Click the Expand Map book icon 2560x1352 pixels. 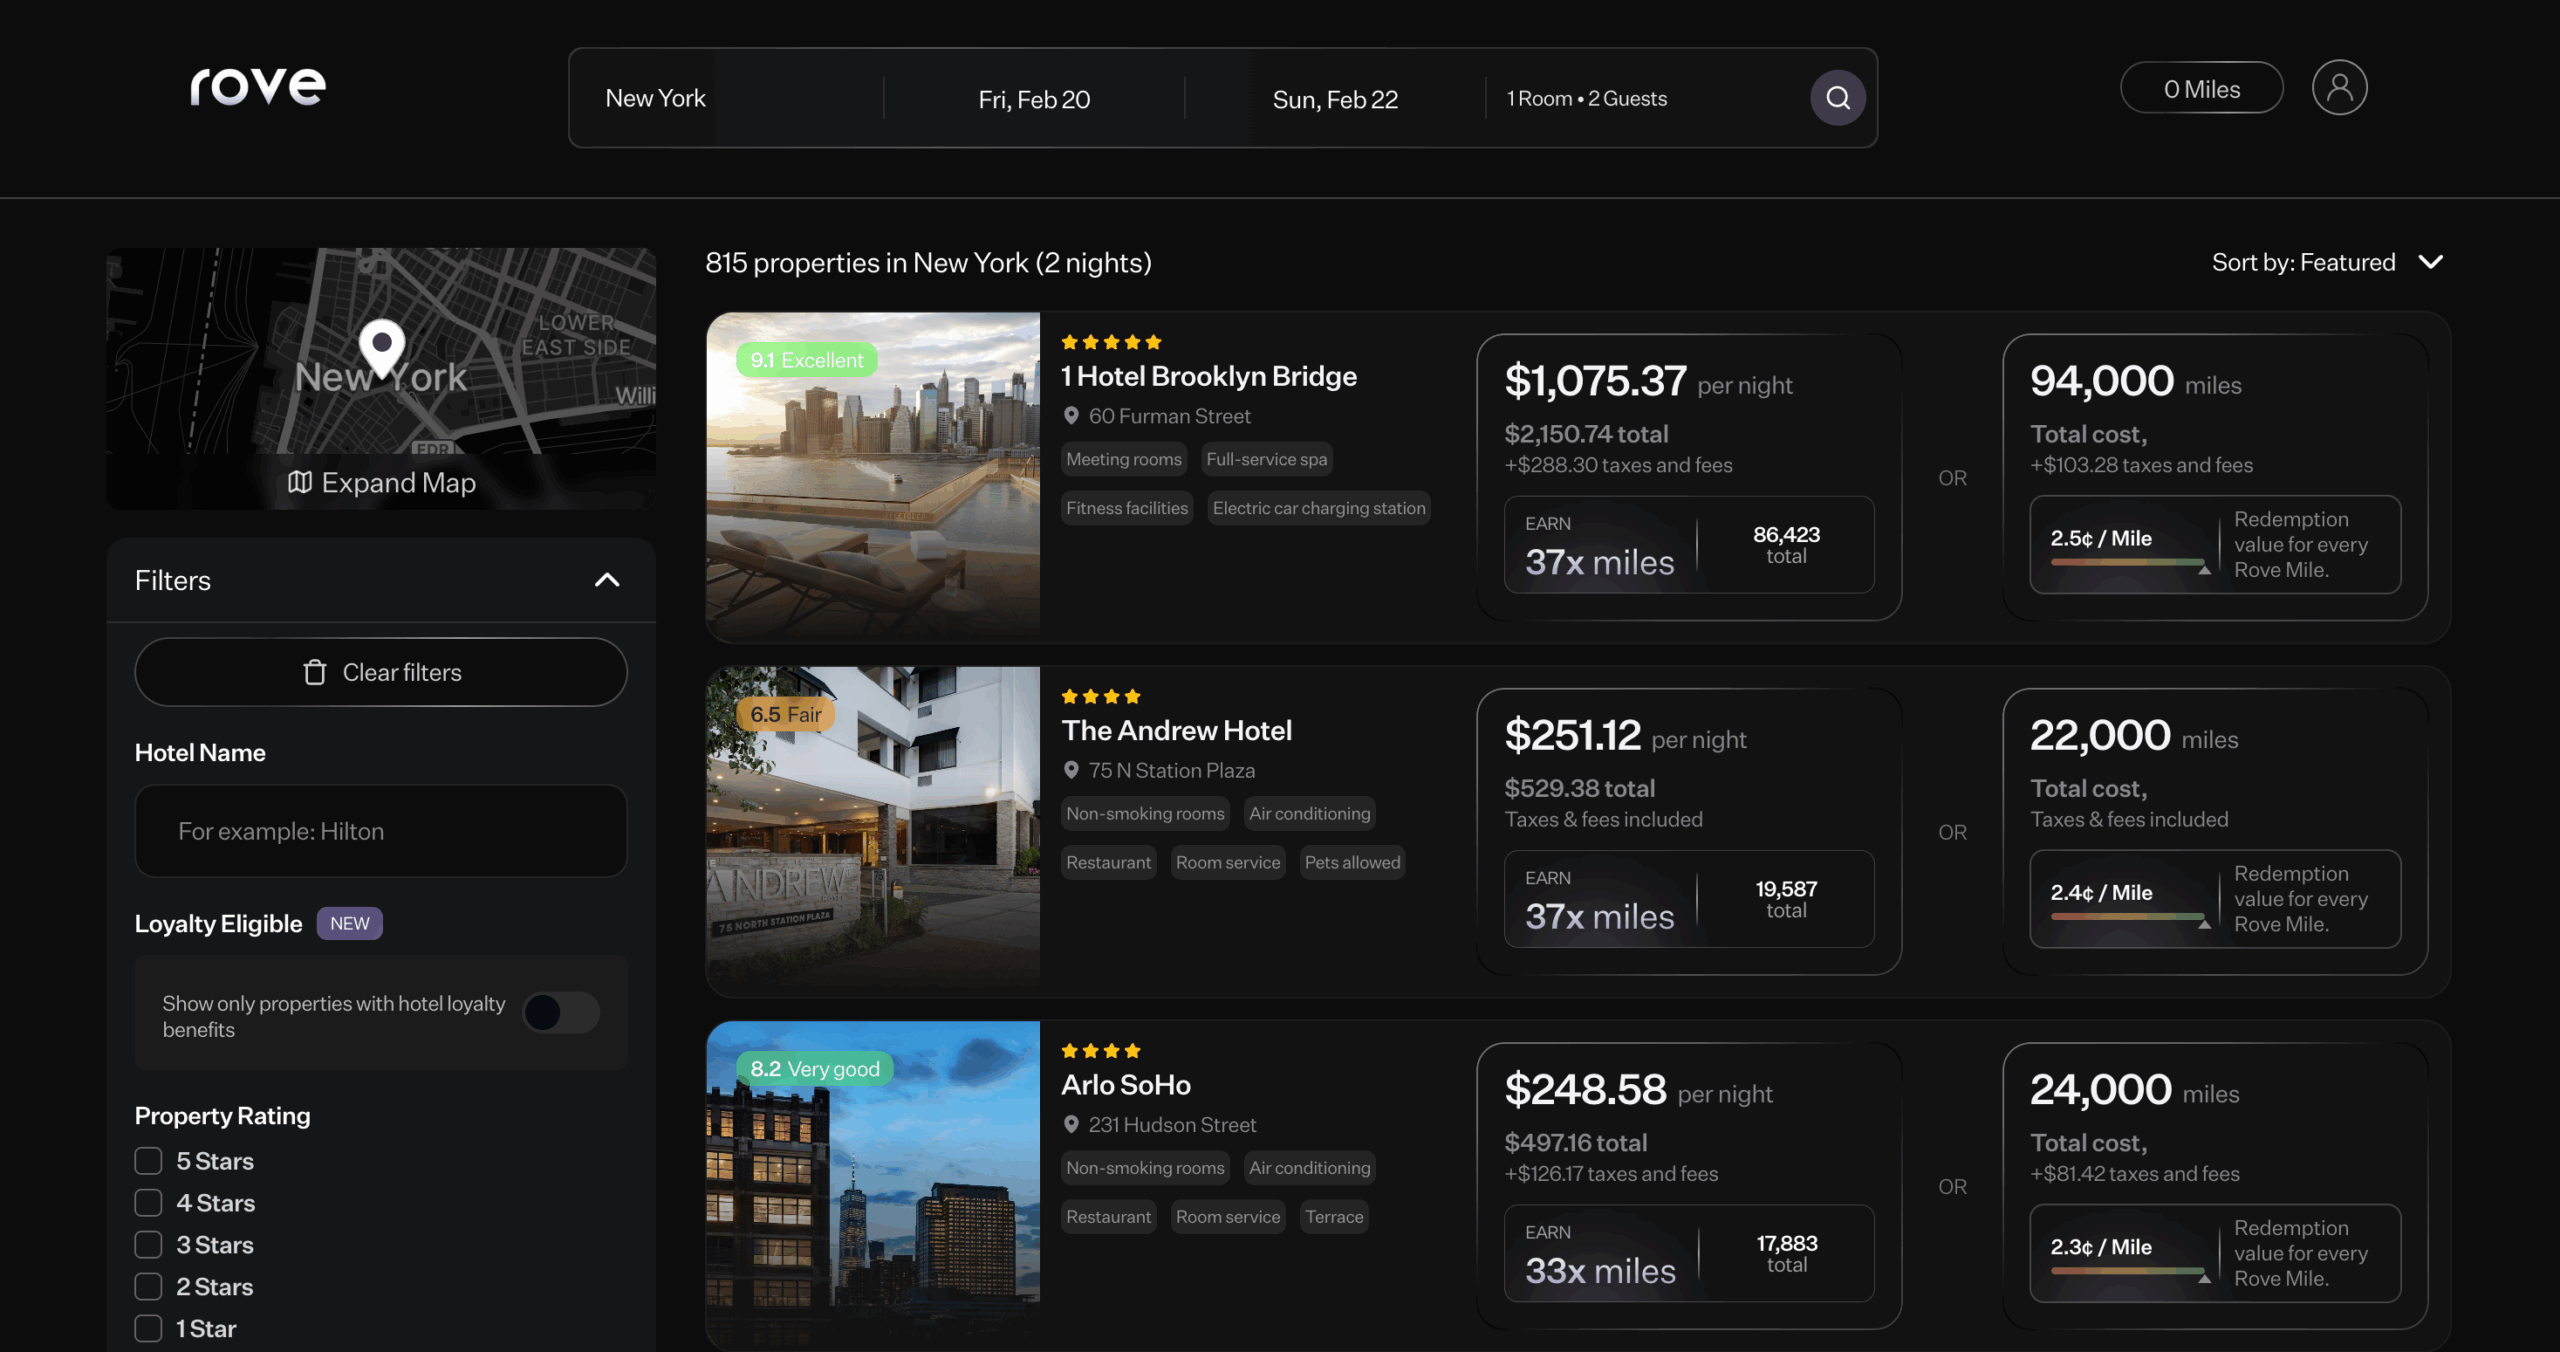coord(299,482)
